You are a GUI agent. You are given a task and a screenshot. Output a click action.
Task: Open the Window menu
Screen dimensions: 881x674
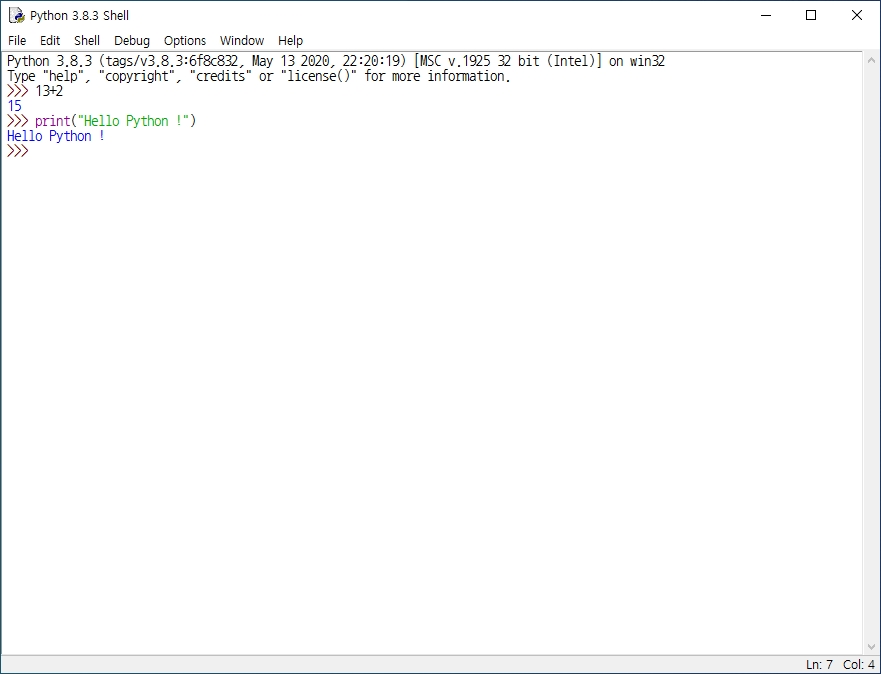pyautogui.click(x=242, y=40)
